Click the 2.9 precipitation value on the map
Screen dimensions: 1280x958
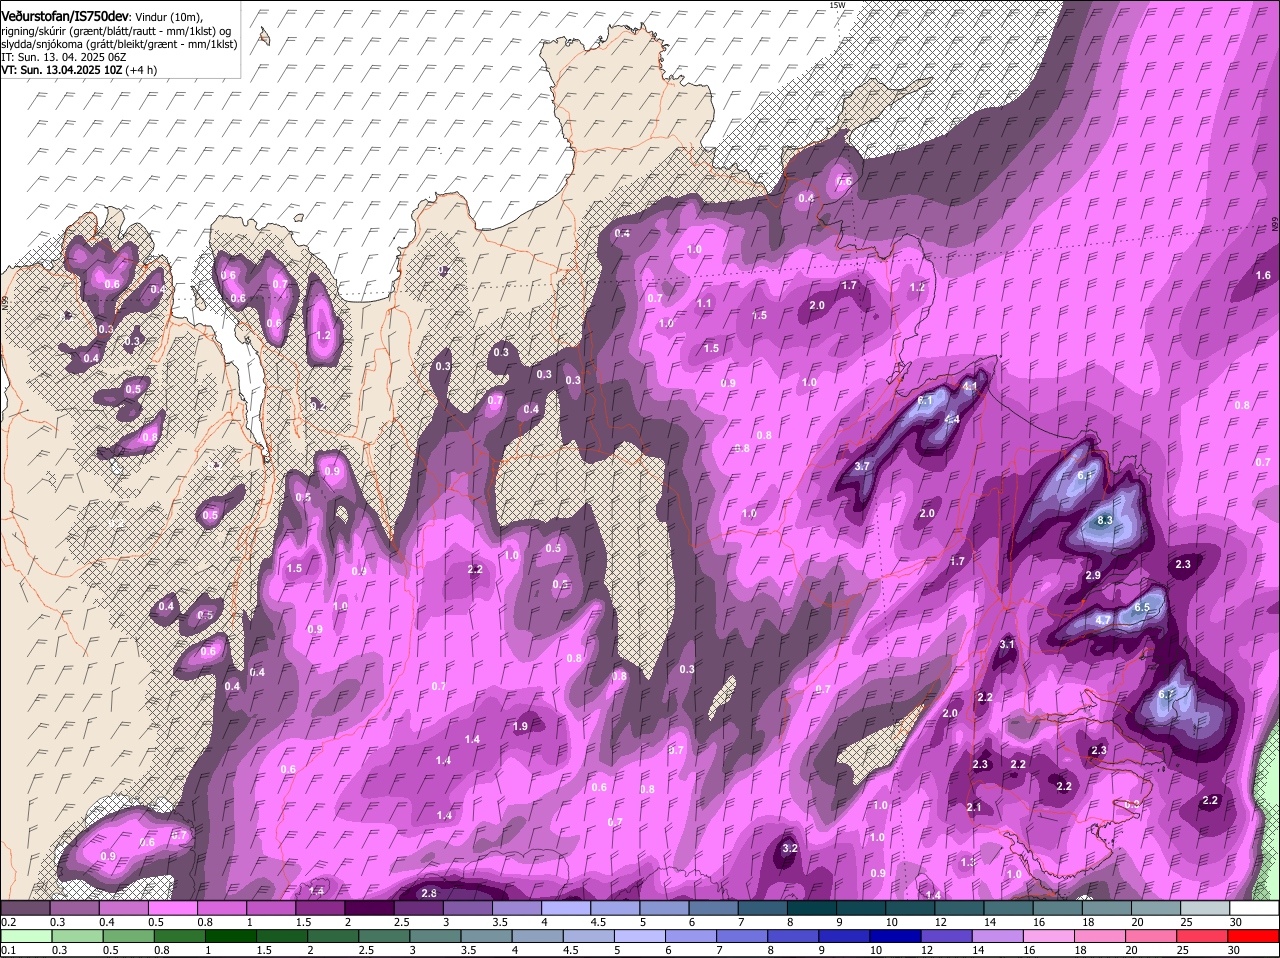pyautogui.click(x=1093, y=575)
